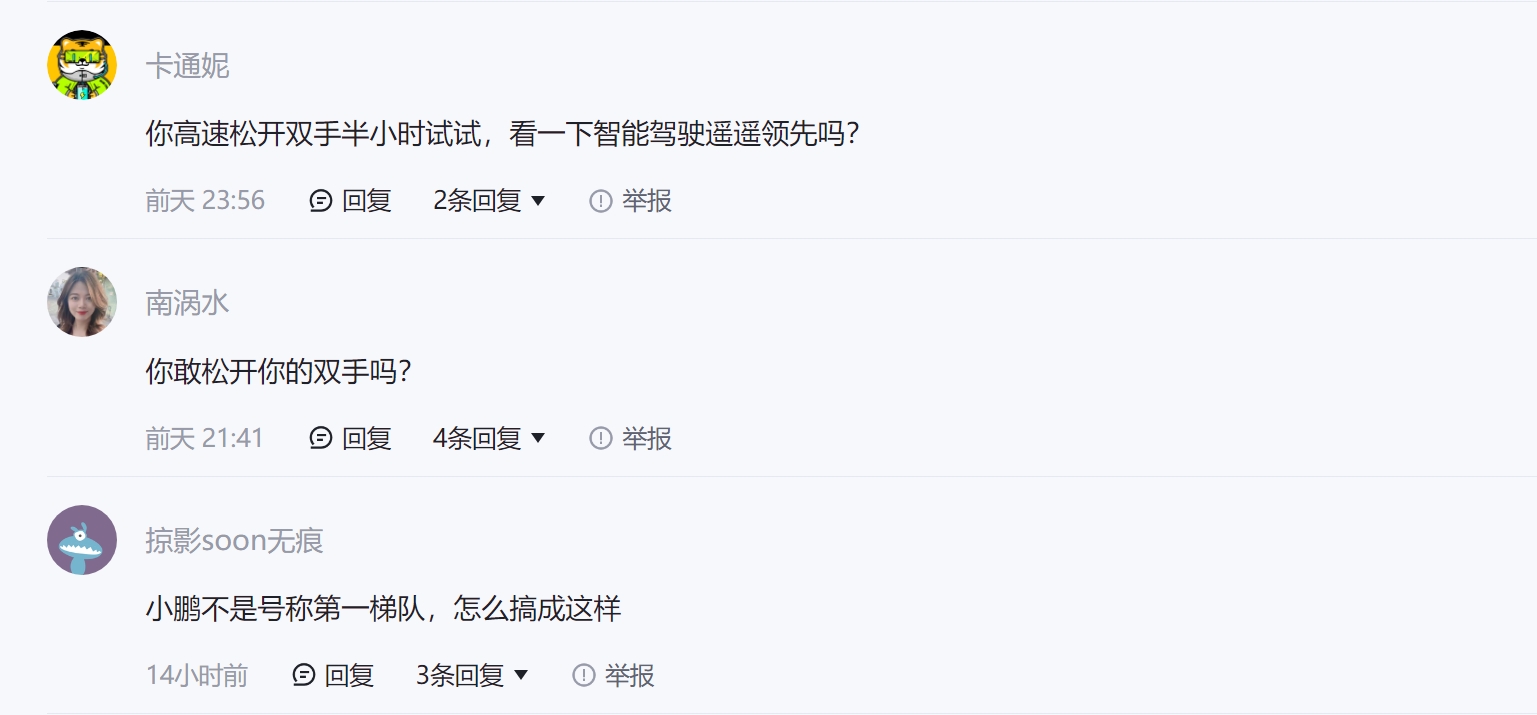Click the comment text about 小鹏 being first tier

click(383, 608)
